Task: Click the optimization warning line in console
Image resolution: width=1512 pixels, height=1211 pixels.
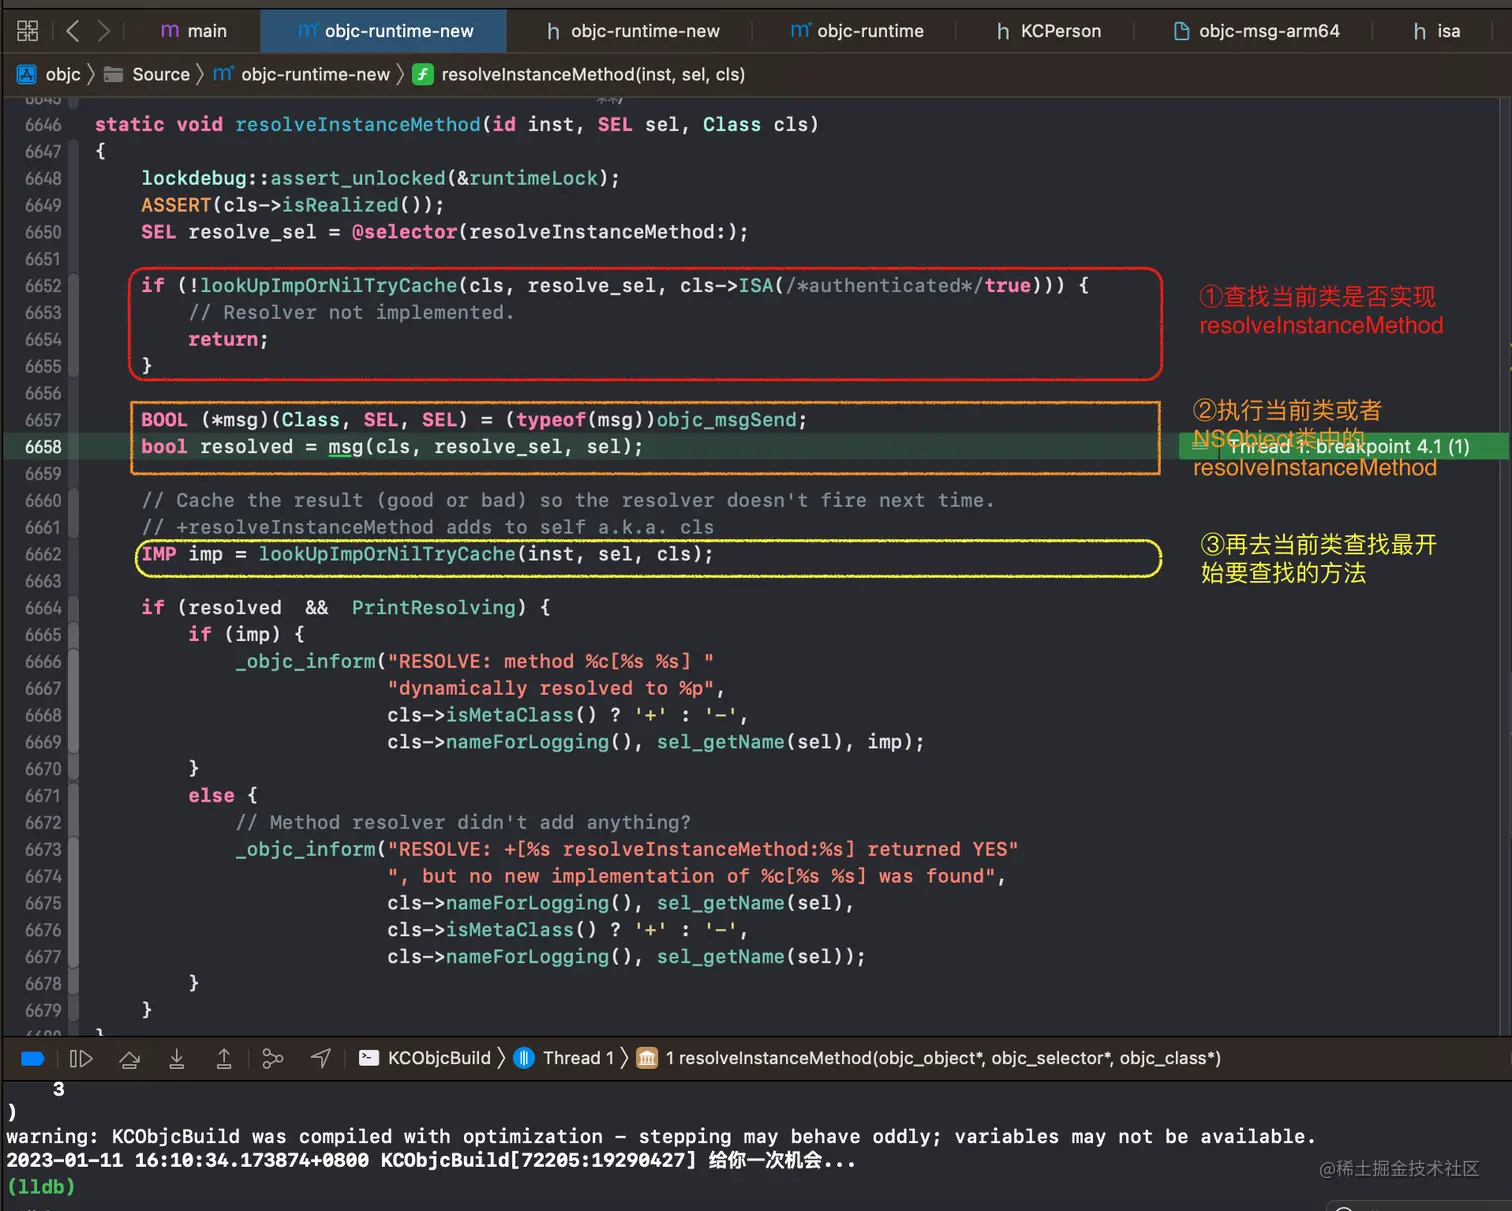Action: pyautogui.click(x=660, y=1137)
